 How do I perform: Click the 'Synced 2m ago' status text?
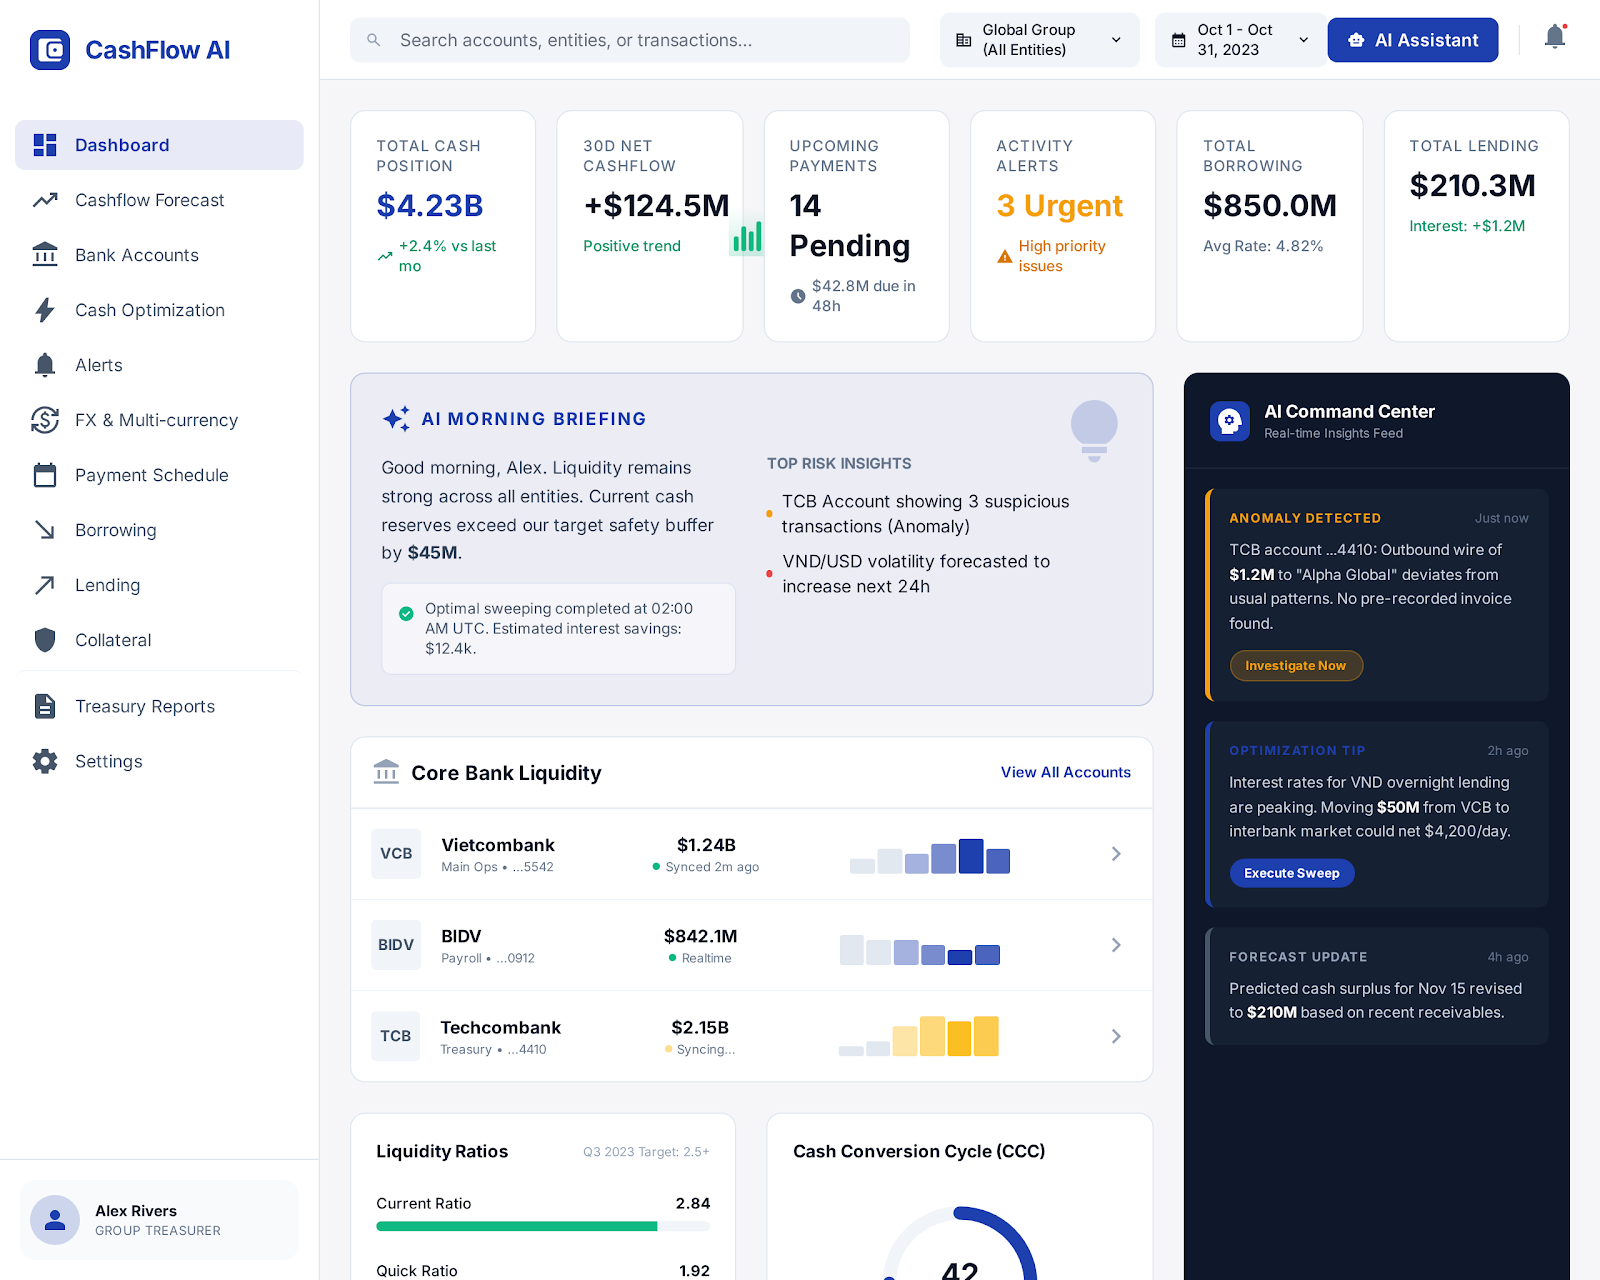coord(712,867)
